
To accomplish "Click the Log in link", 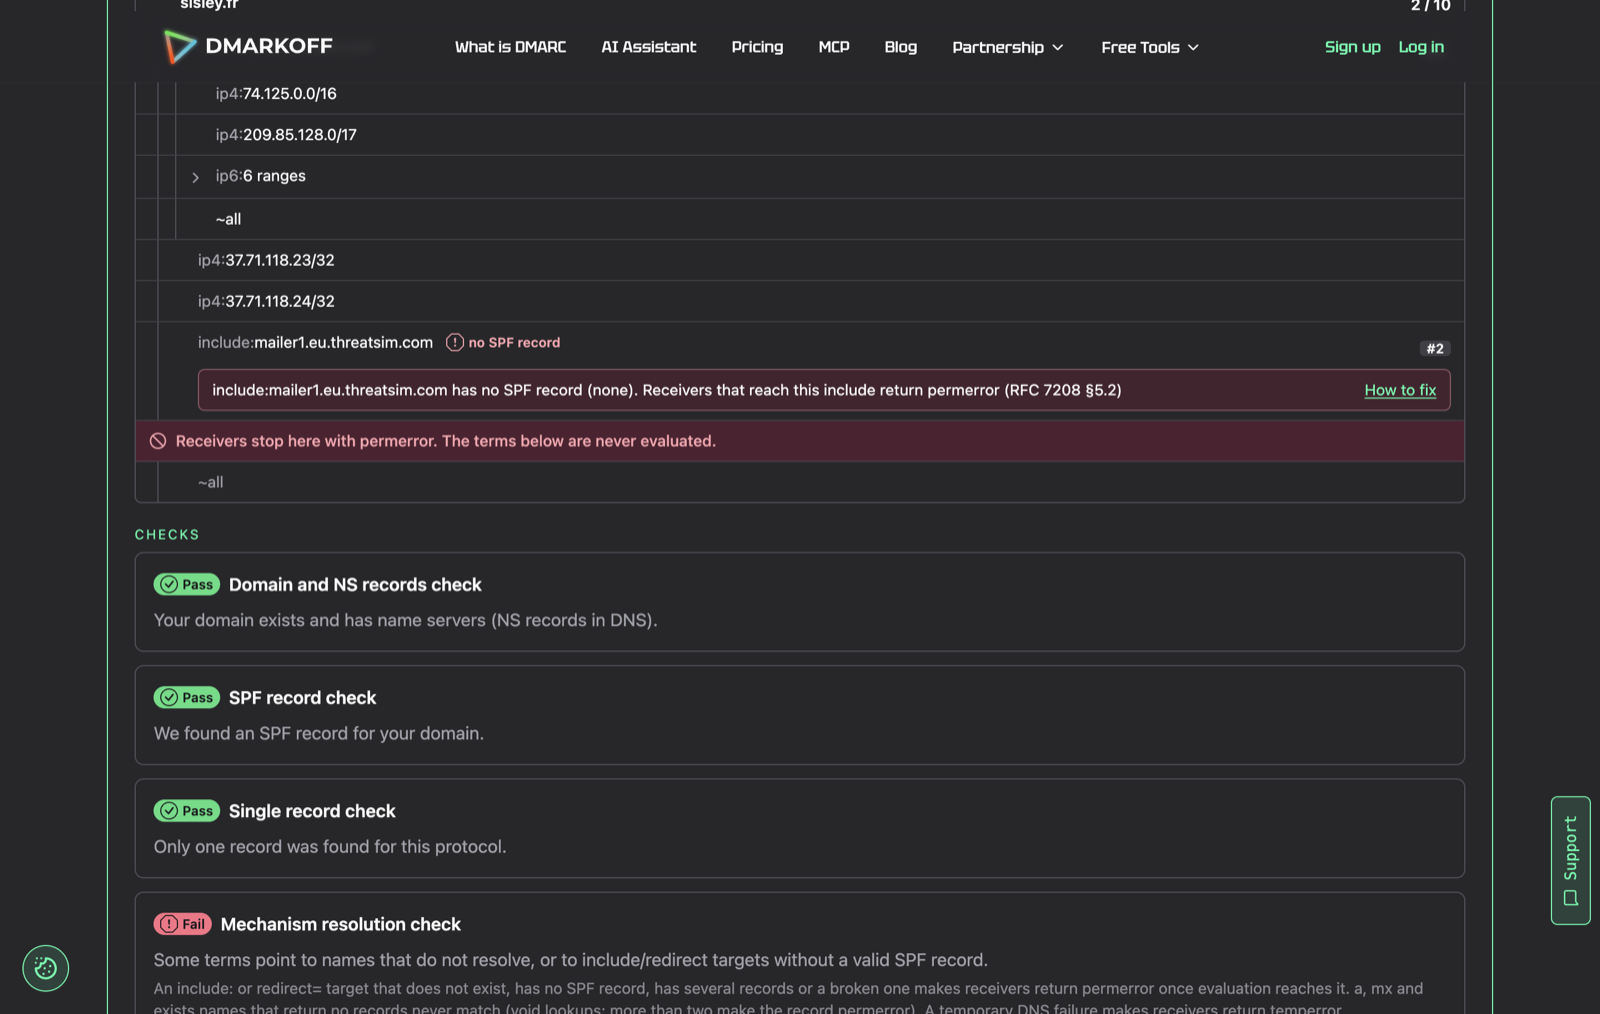I will (1421, 47).
